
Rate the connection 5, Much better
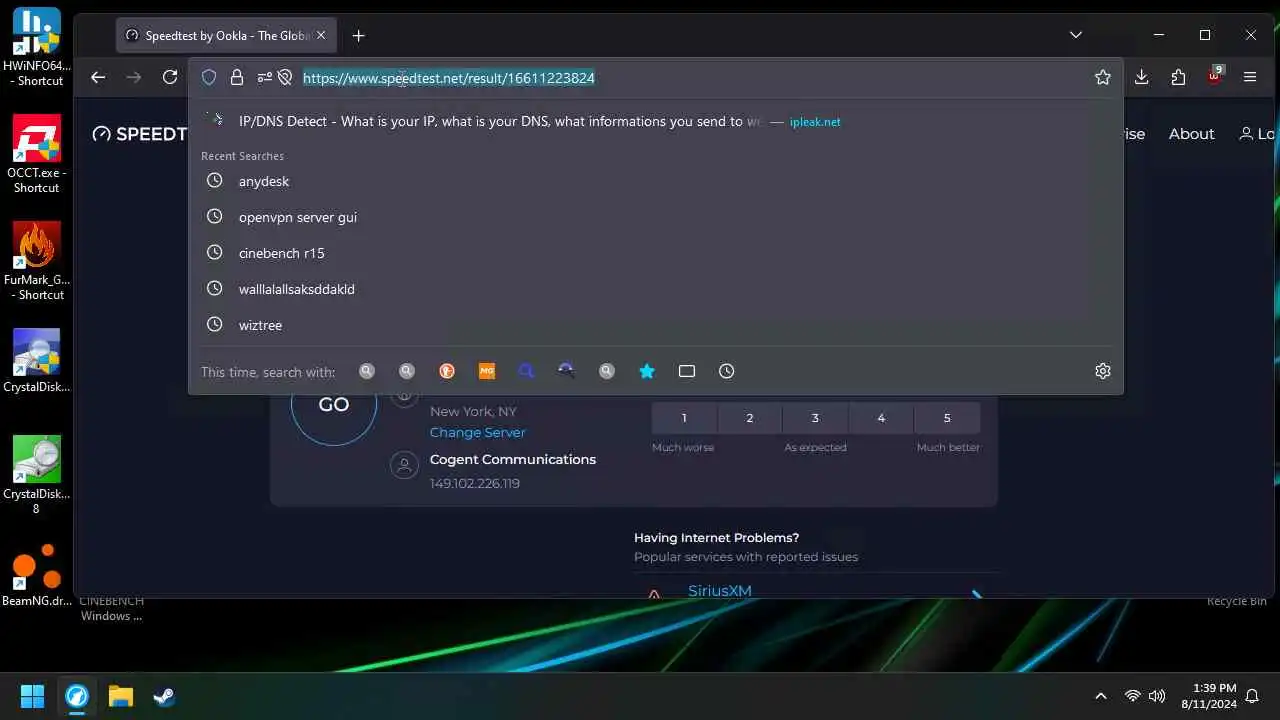[x=947, y=418]
